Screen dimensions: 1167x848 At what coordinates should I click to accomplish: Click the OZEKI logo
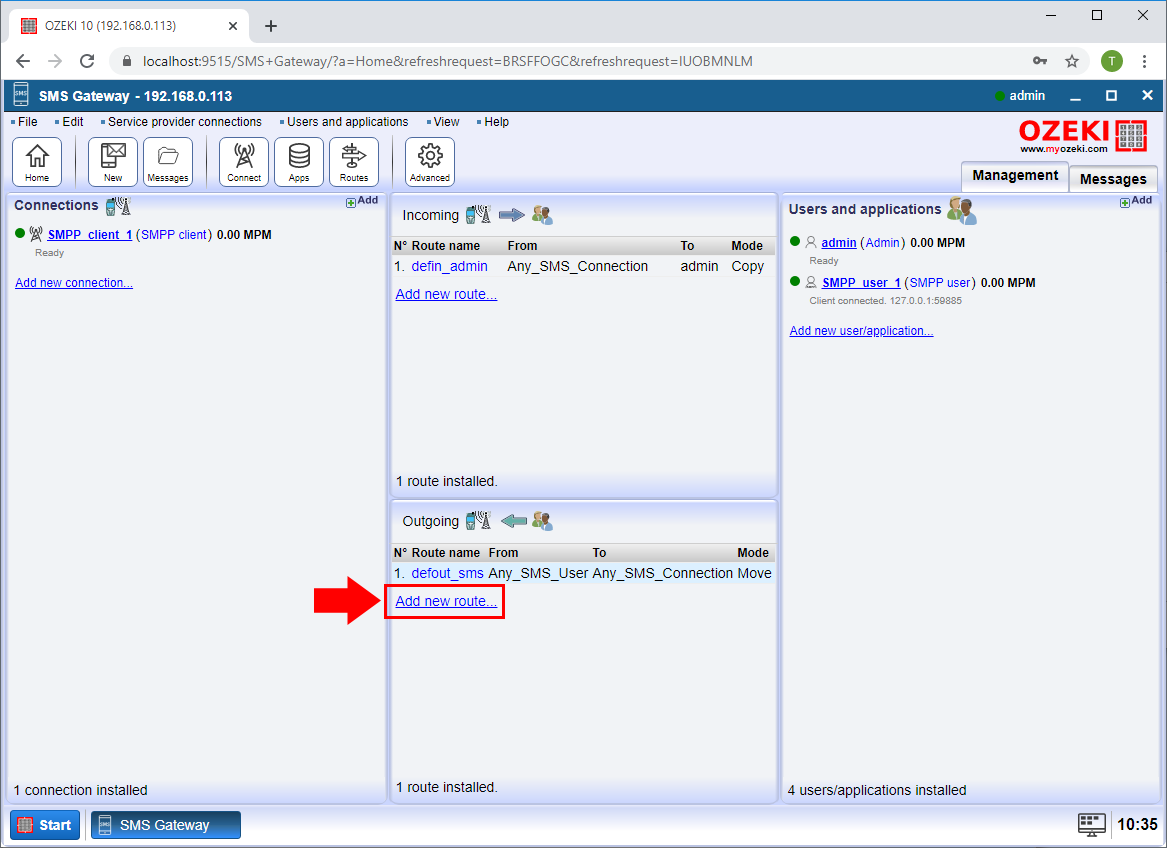[1083, 135]
